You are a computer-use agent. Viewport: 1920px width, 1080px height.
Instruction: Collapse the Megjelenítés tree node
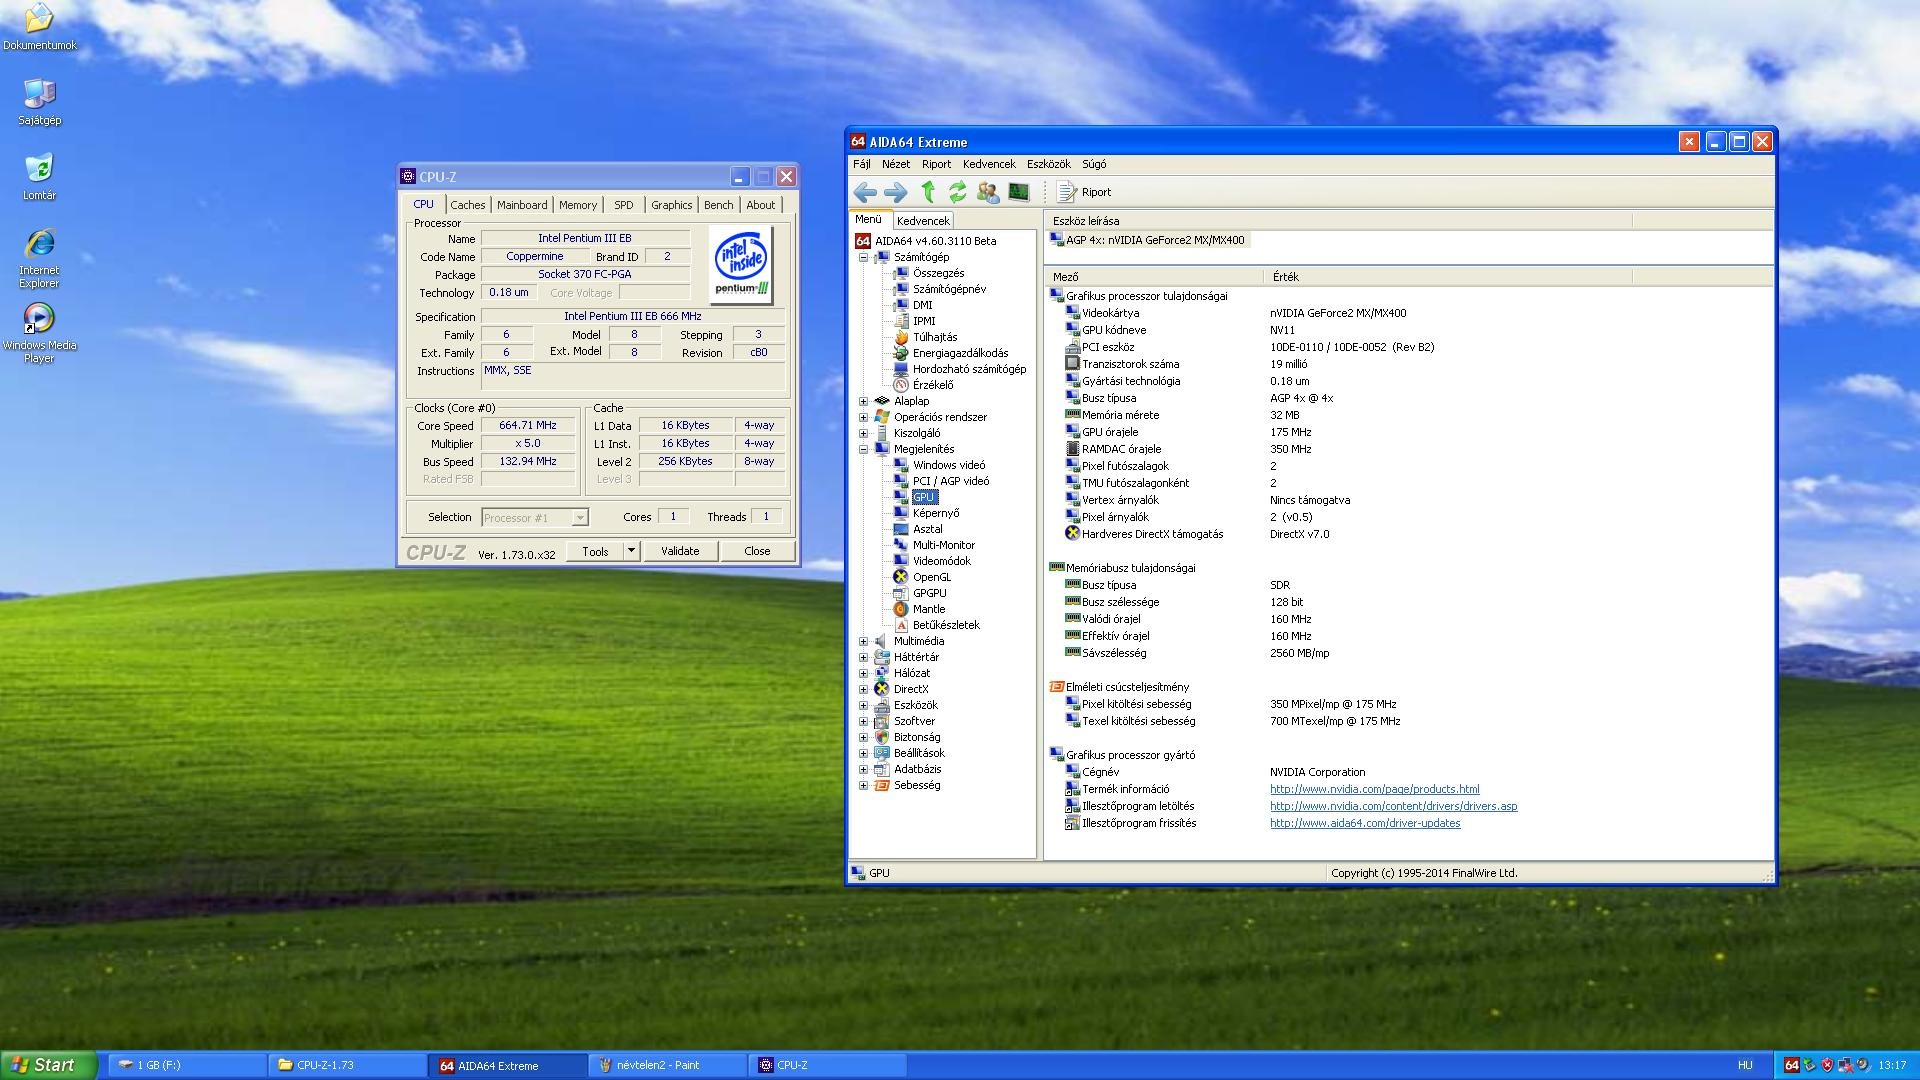point(863,449)
